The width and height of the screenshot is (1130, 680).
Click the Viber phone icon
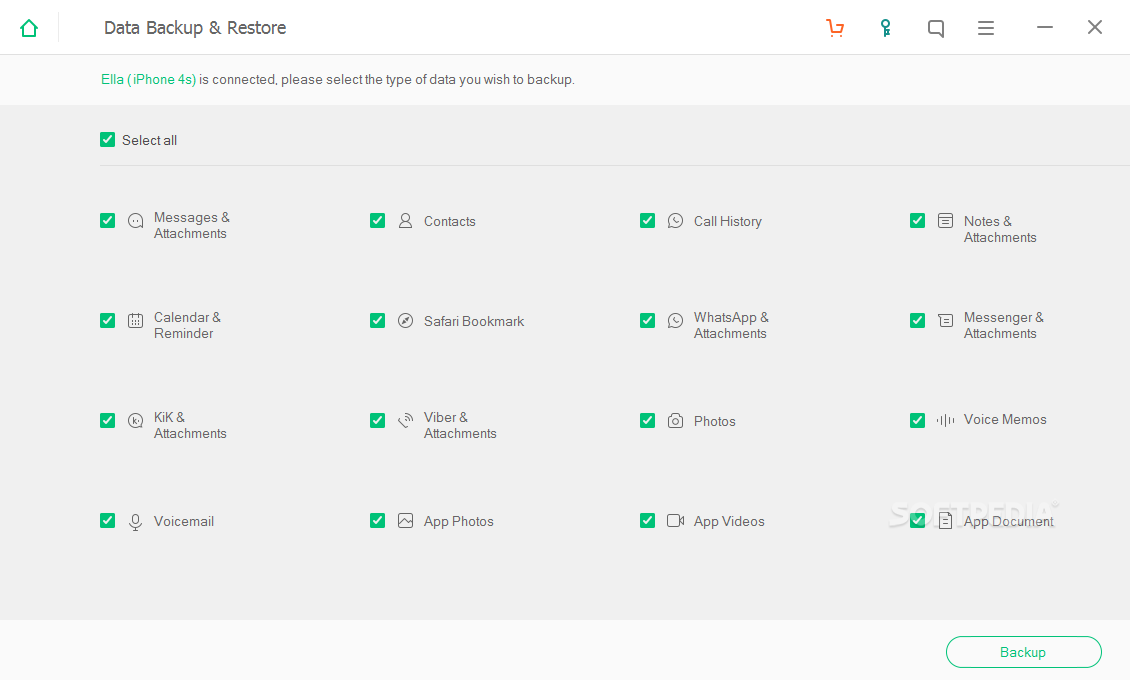tap(406, 420)
